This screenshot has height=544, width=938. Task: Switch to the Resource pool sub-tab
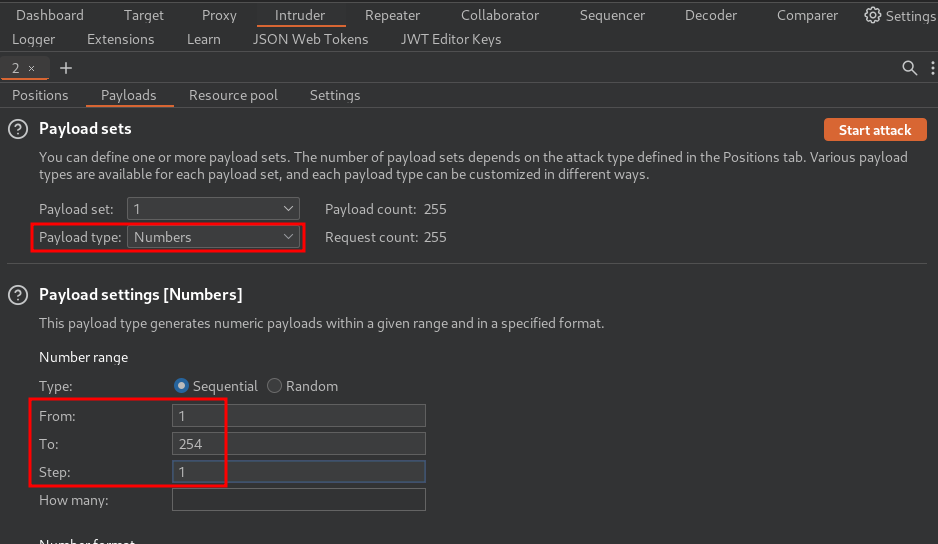pyautogui.click(x=233, y=95)
